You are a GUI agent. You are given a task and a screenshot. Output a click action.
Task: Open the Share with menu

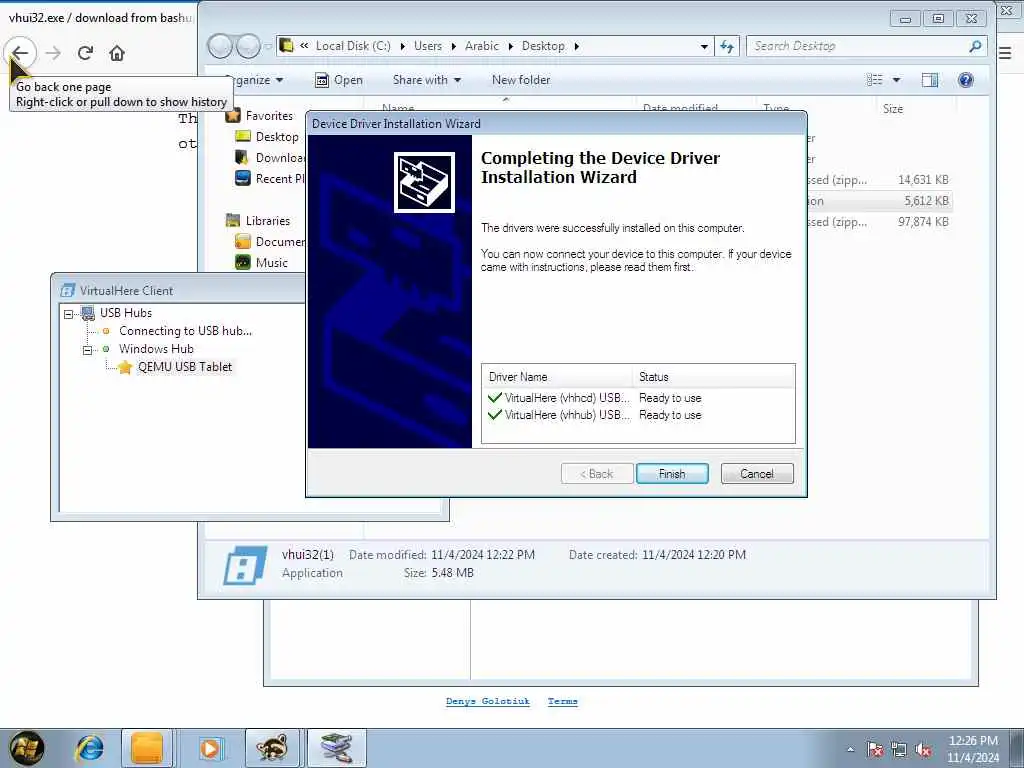426,80
